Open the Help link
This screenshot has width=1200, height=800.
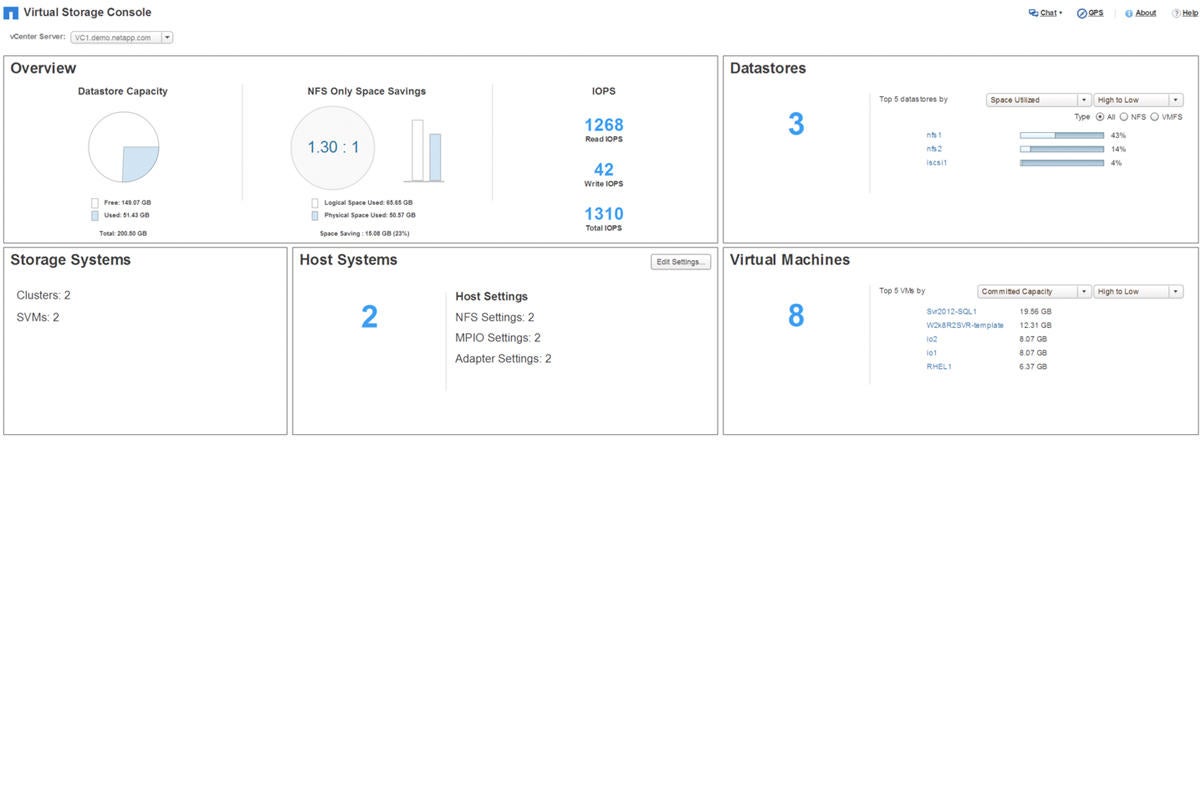click(x=1190, y=13)
